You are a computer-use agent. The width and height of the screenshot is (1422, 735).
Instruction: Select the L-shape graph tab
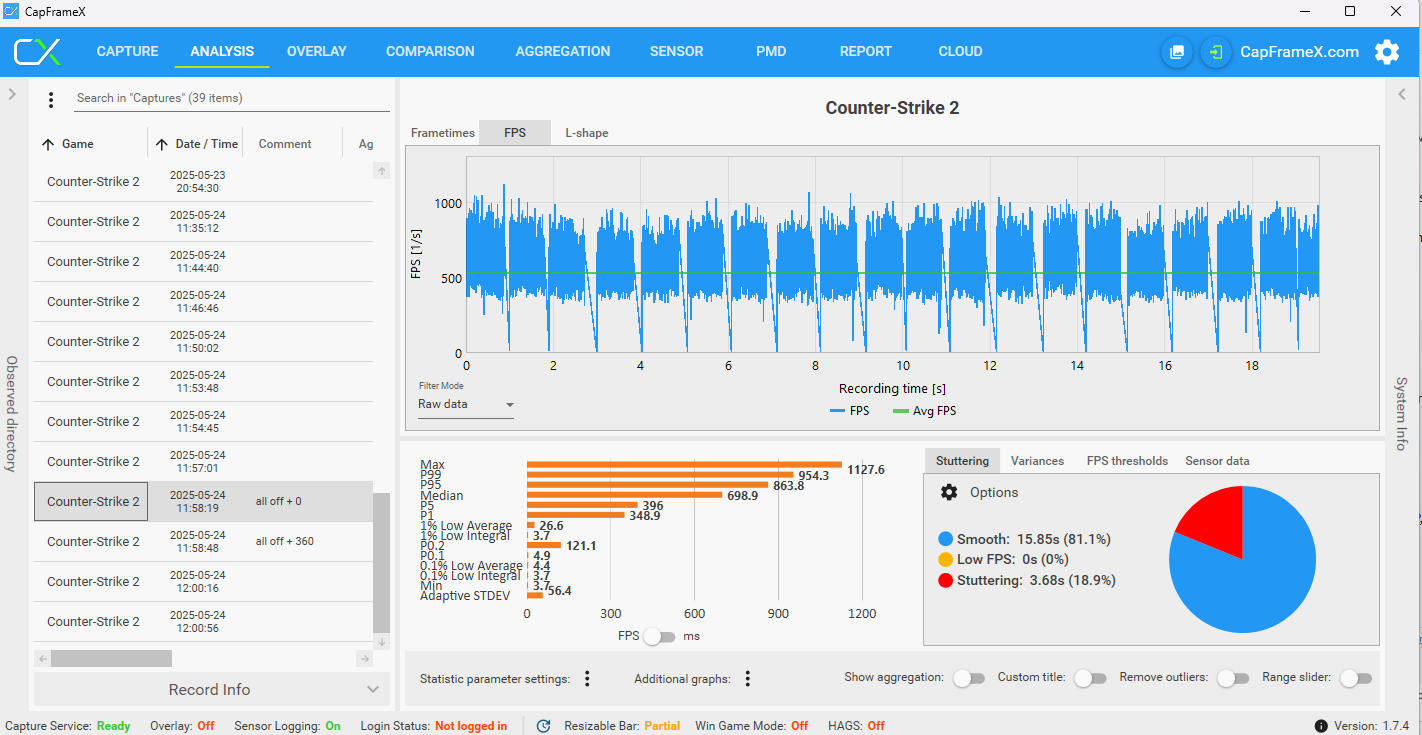[x=587, y=133]
